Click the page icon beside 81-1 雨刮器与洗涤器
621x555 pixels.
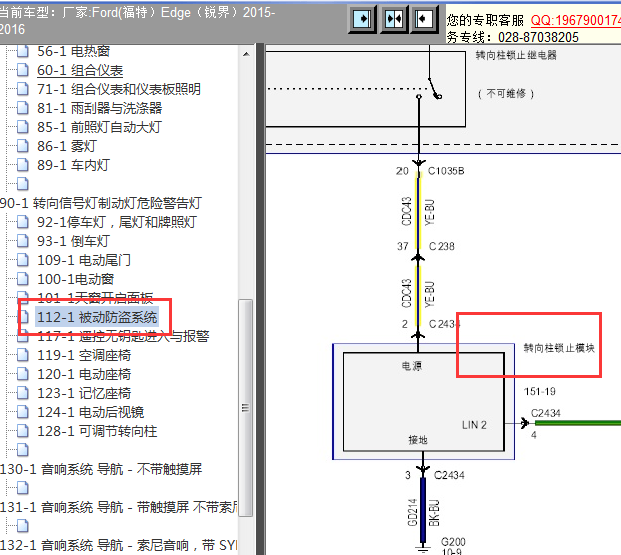[x=23, y=108]
